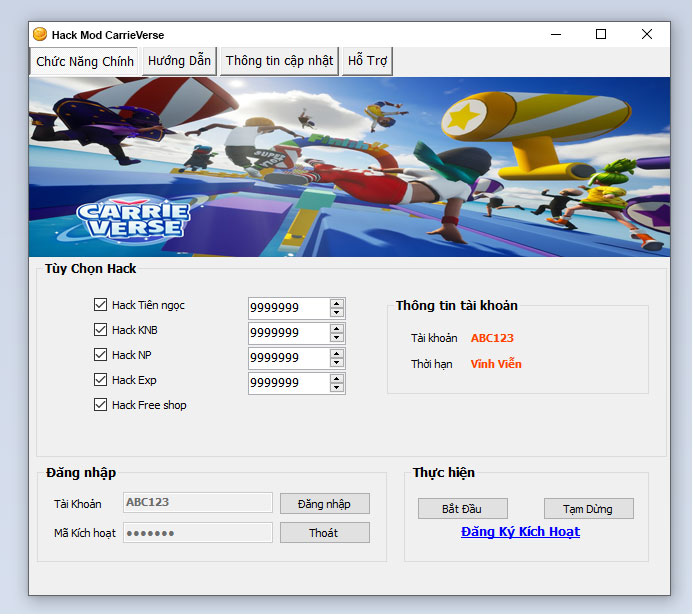The height and width of the screenshot is (616, 693).
Task: Pause with the Tạm Dừng button
Action: pos(589,509)
